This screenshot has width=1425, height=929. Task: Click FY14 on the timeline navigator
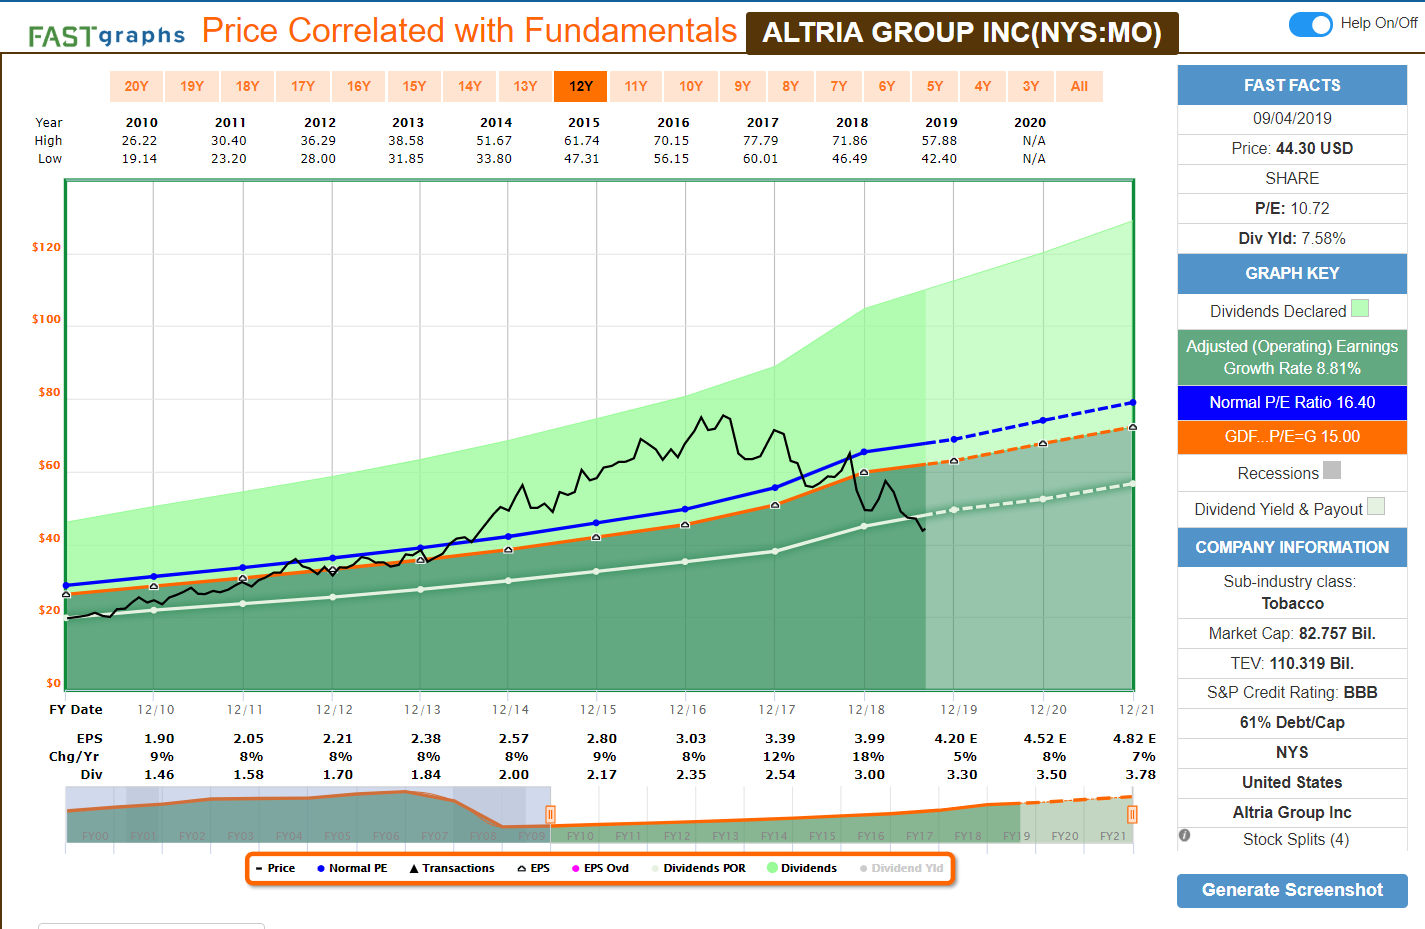click(774, 836)
